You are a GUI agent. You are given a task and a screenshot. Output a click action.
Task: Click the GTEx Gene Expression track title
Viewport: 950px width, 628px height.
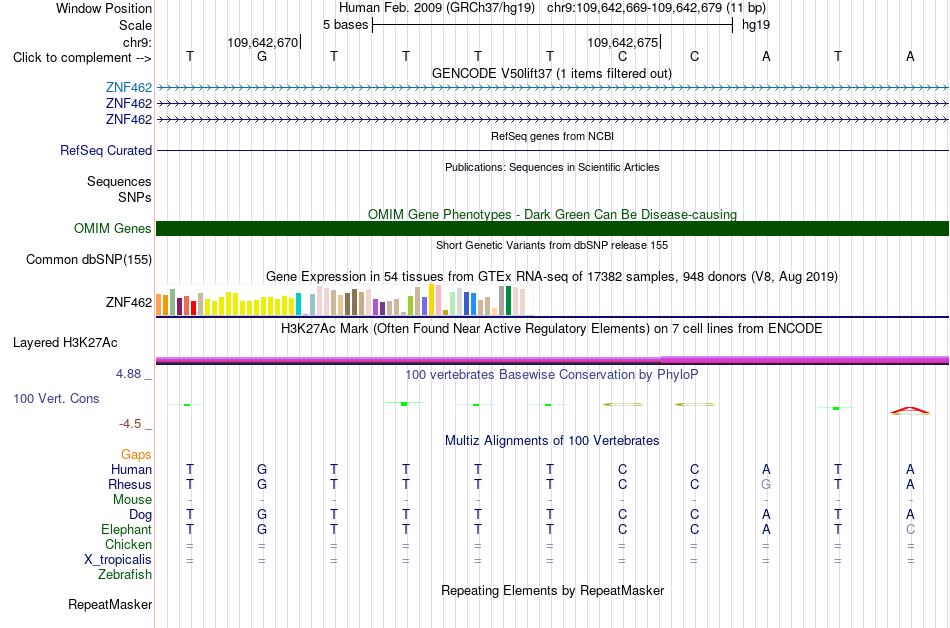tap(552, 277)
